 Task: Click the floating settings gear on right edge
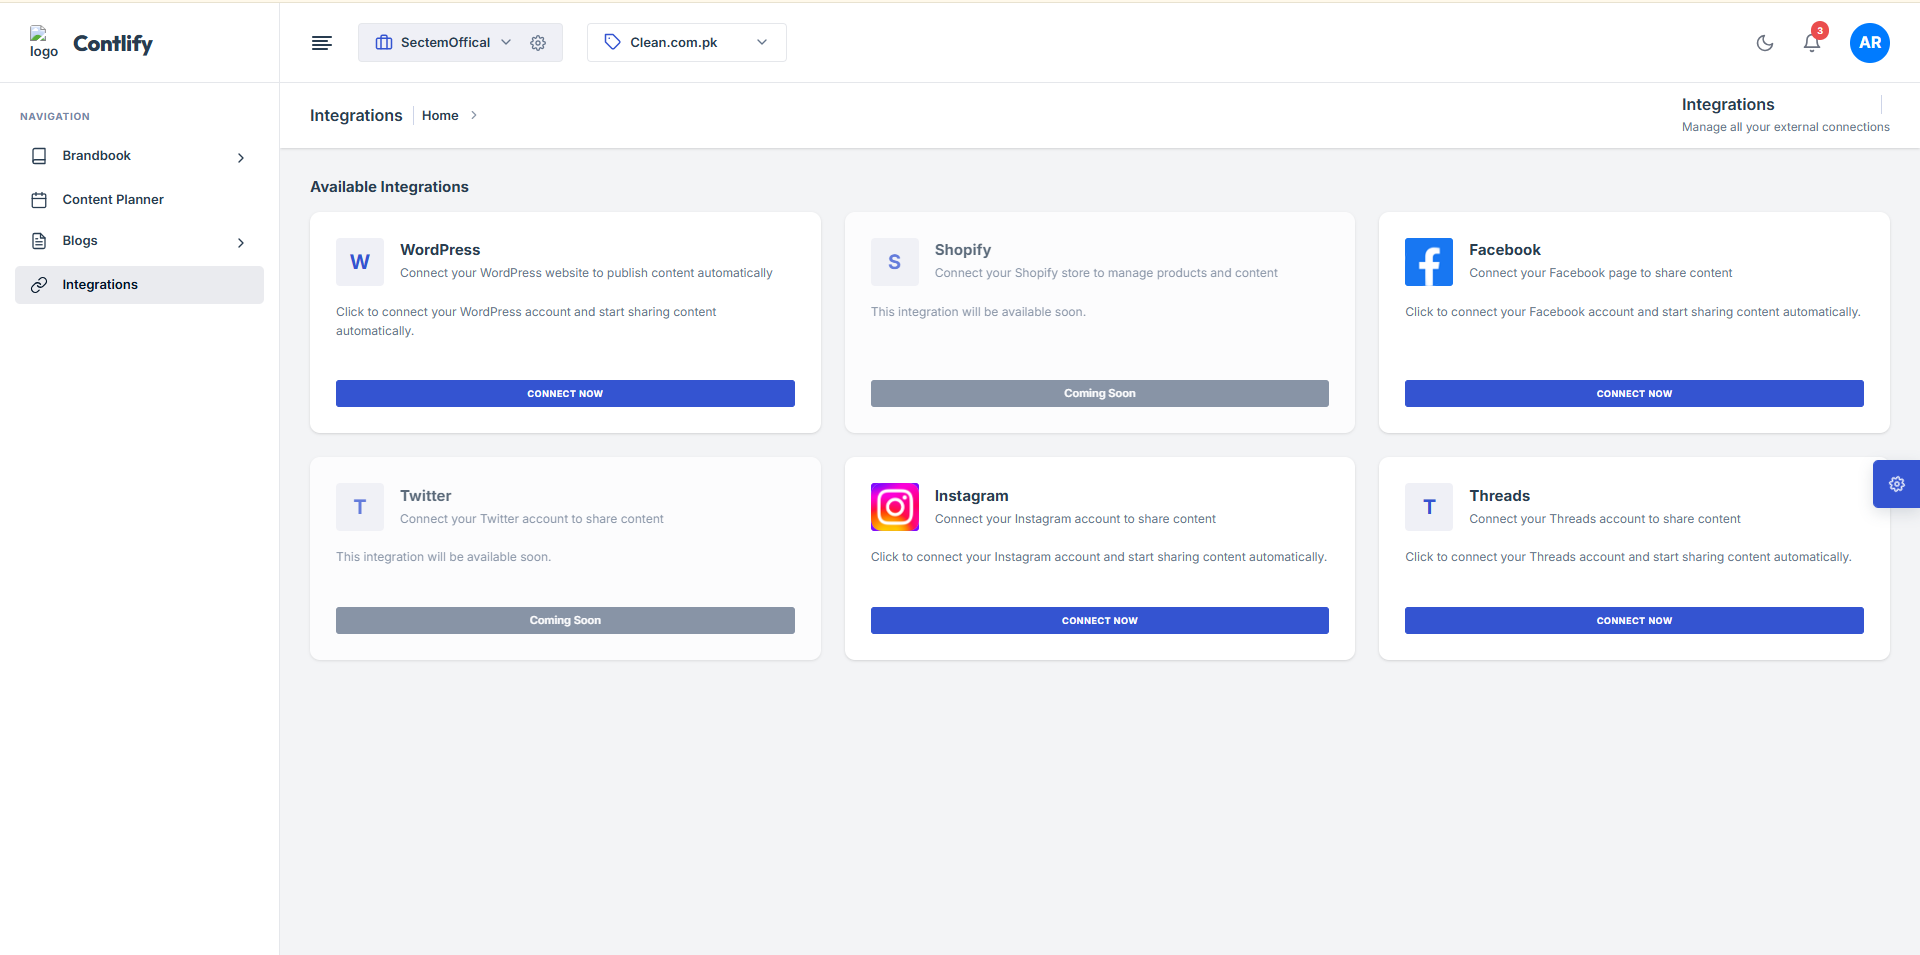point(1898,484)
